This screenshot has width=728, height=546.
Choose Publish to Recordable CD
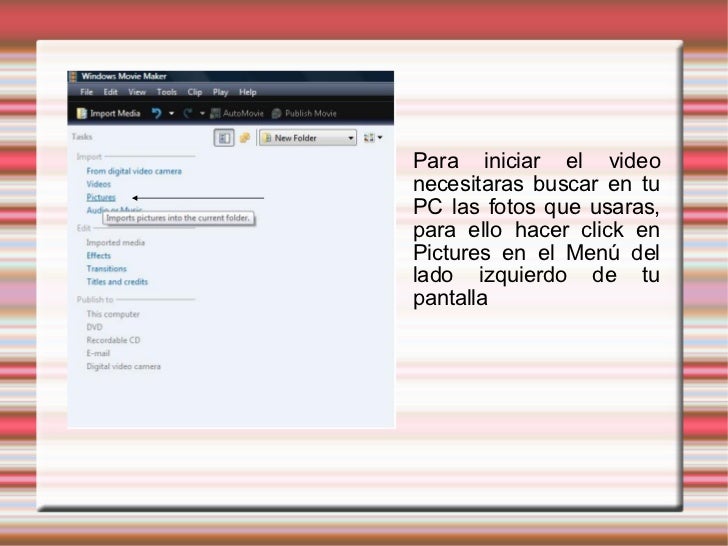(113, 340)
